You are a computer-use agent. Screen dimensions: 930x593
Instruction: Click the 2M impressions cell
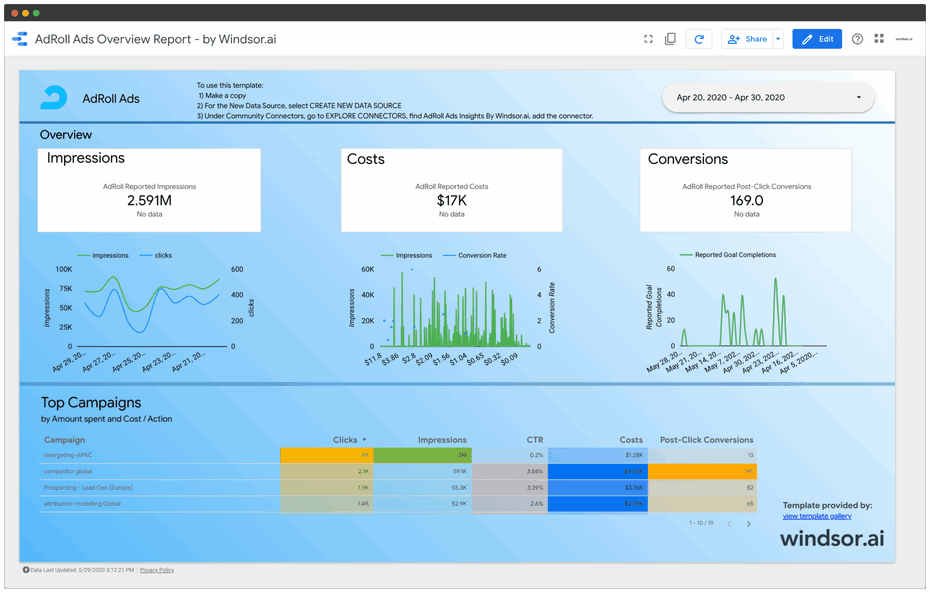[422, 455]
